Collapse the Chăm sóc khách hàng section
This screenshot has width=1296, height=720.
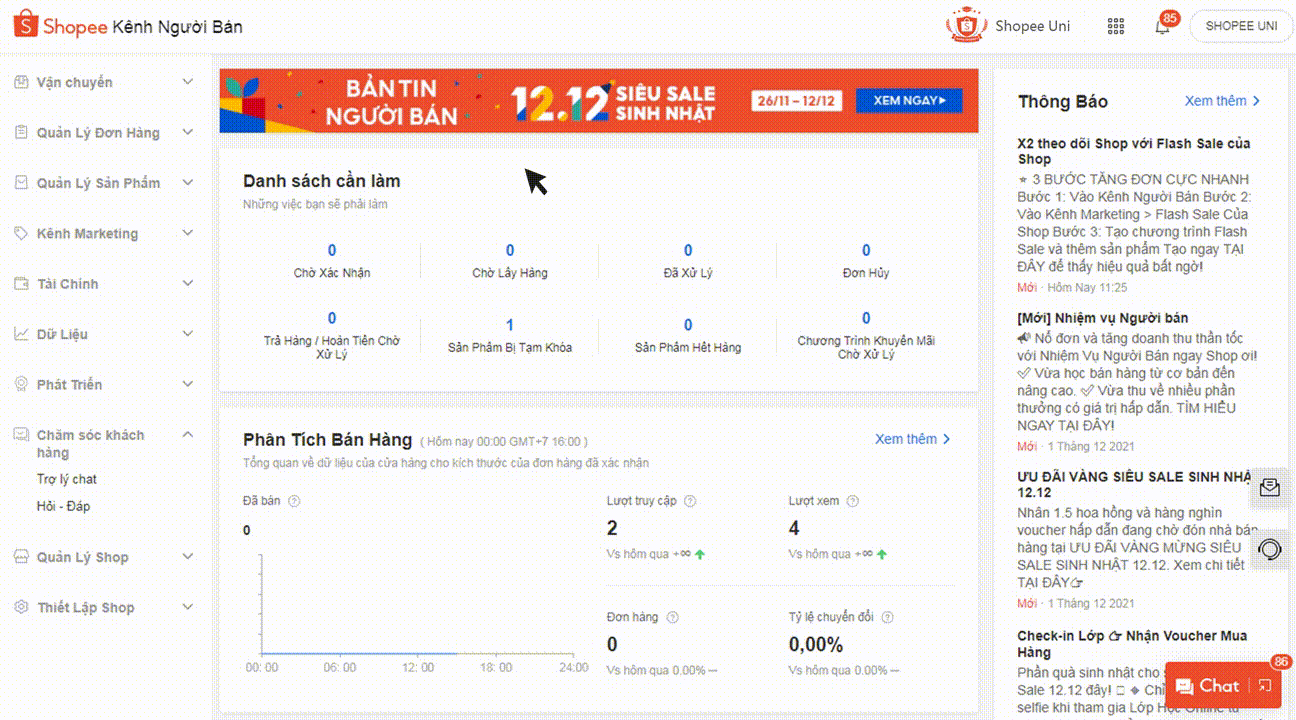click(188, 434)
